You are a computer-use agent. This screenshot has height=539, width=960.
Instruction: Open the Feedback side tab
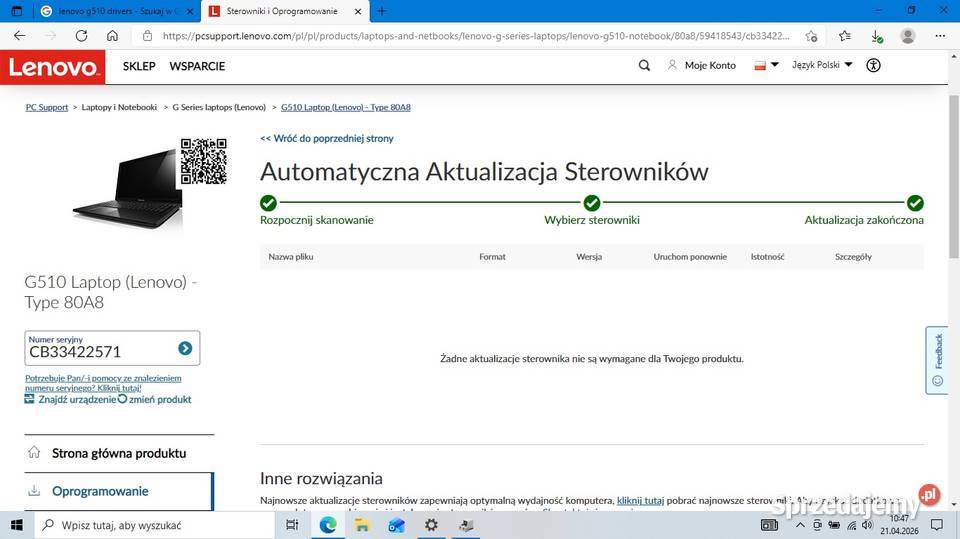pyautogui.click(x=937, y=360)
